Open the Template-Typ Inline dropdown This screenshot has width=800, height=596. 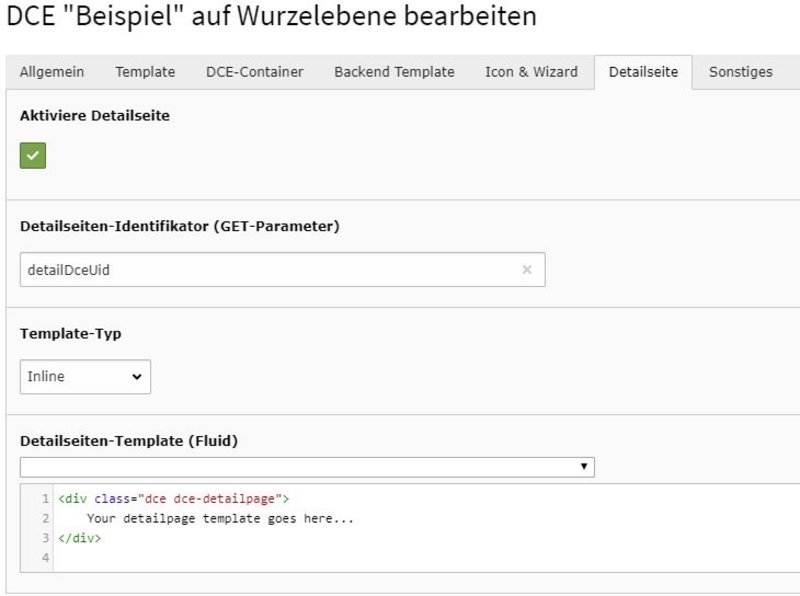coord(85,377)
